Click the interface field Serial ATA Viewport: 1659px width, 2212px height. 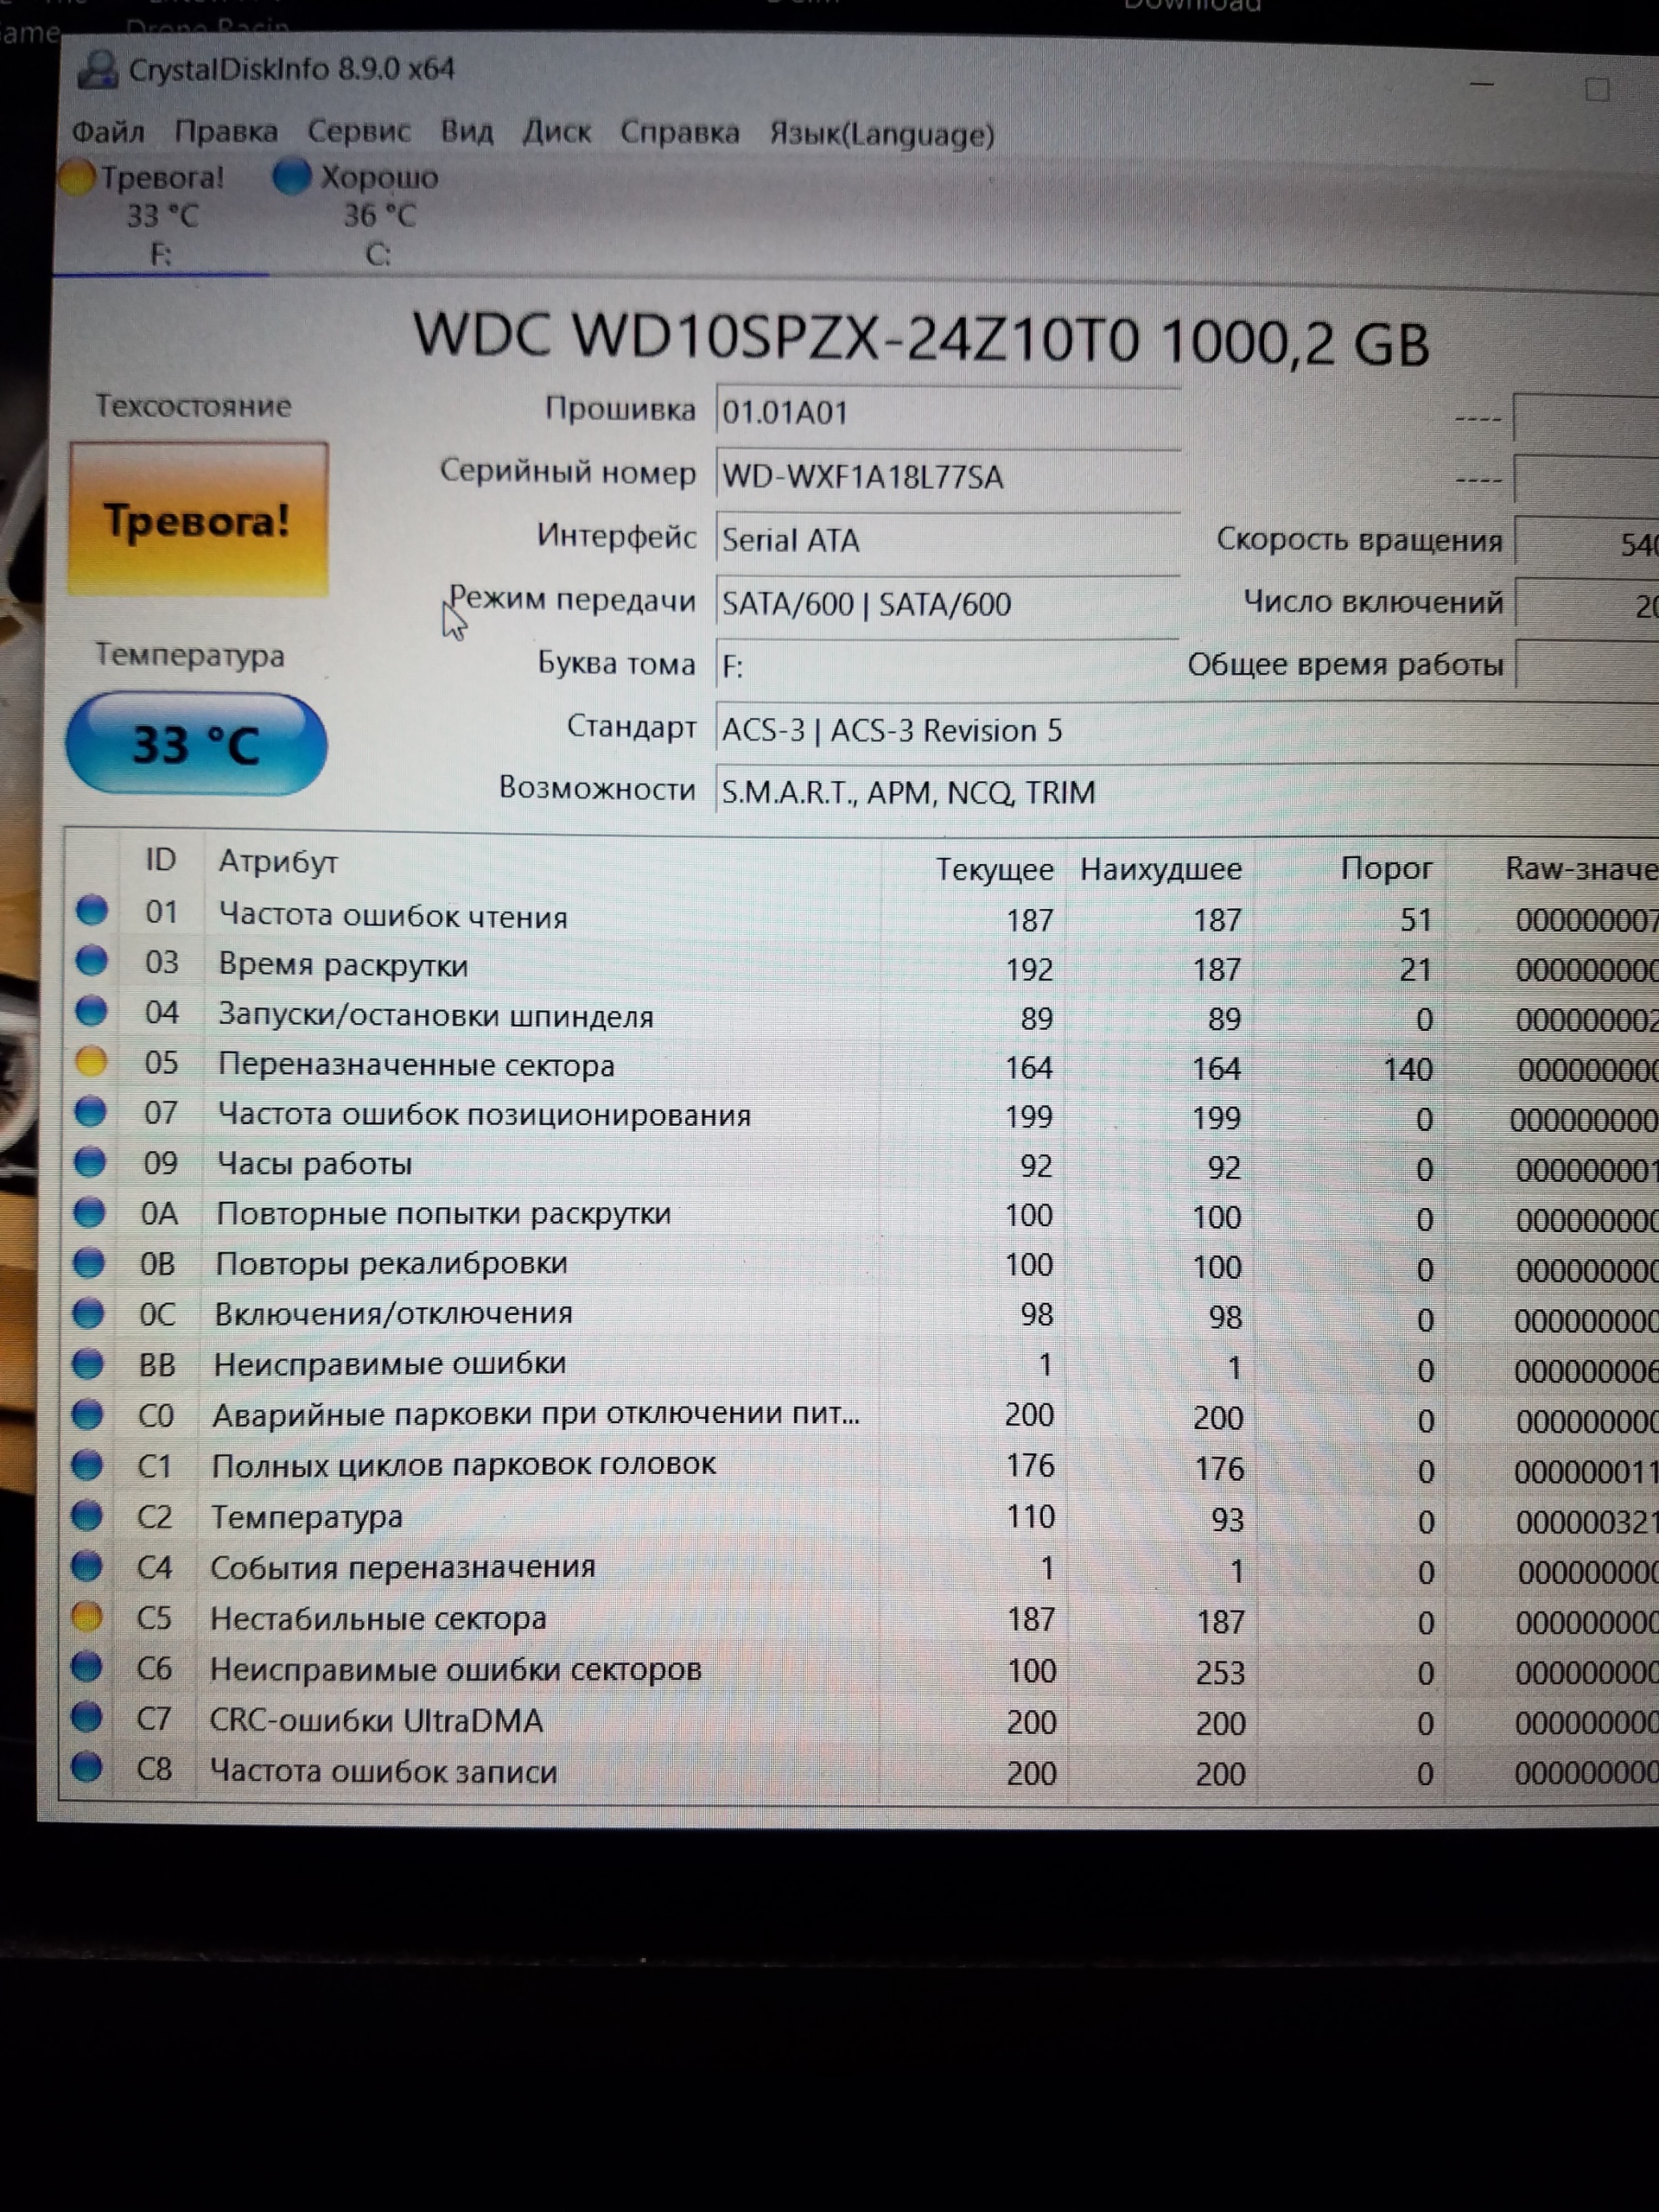(x=947, y=540)
